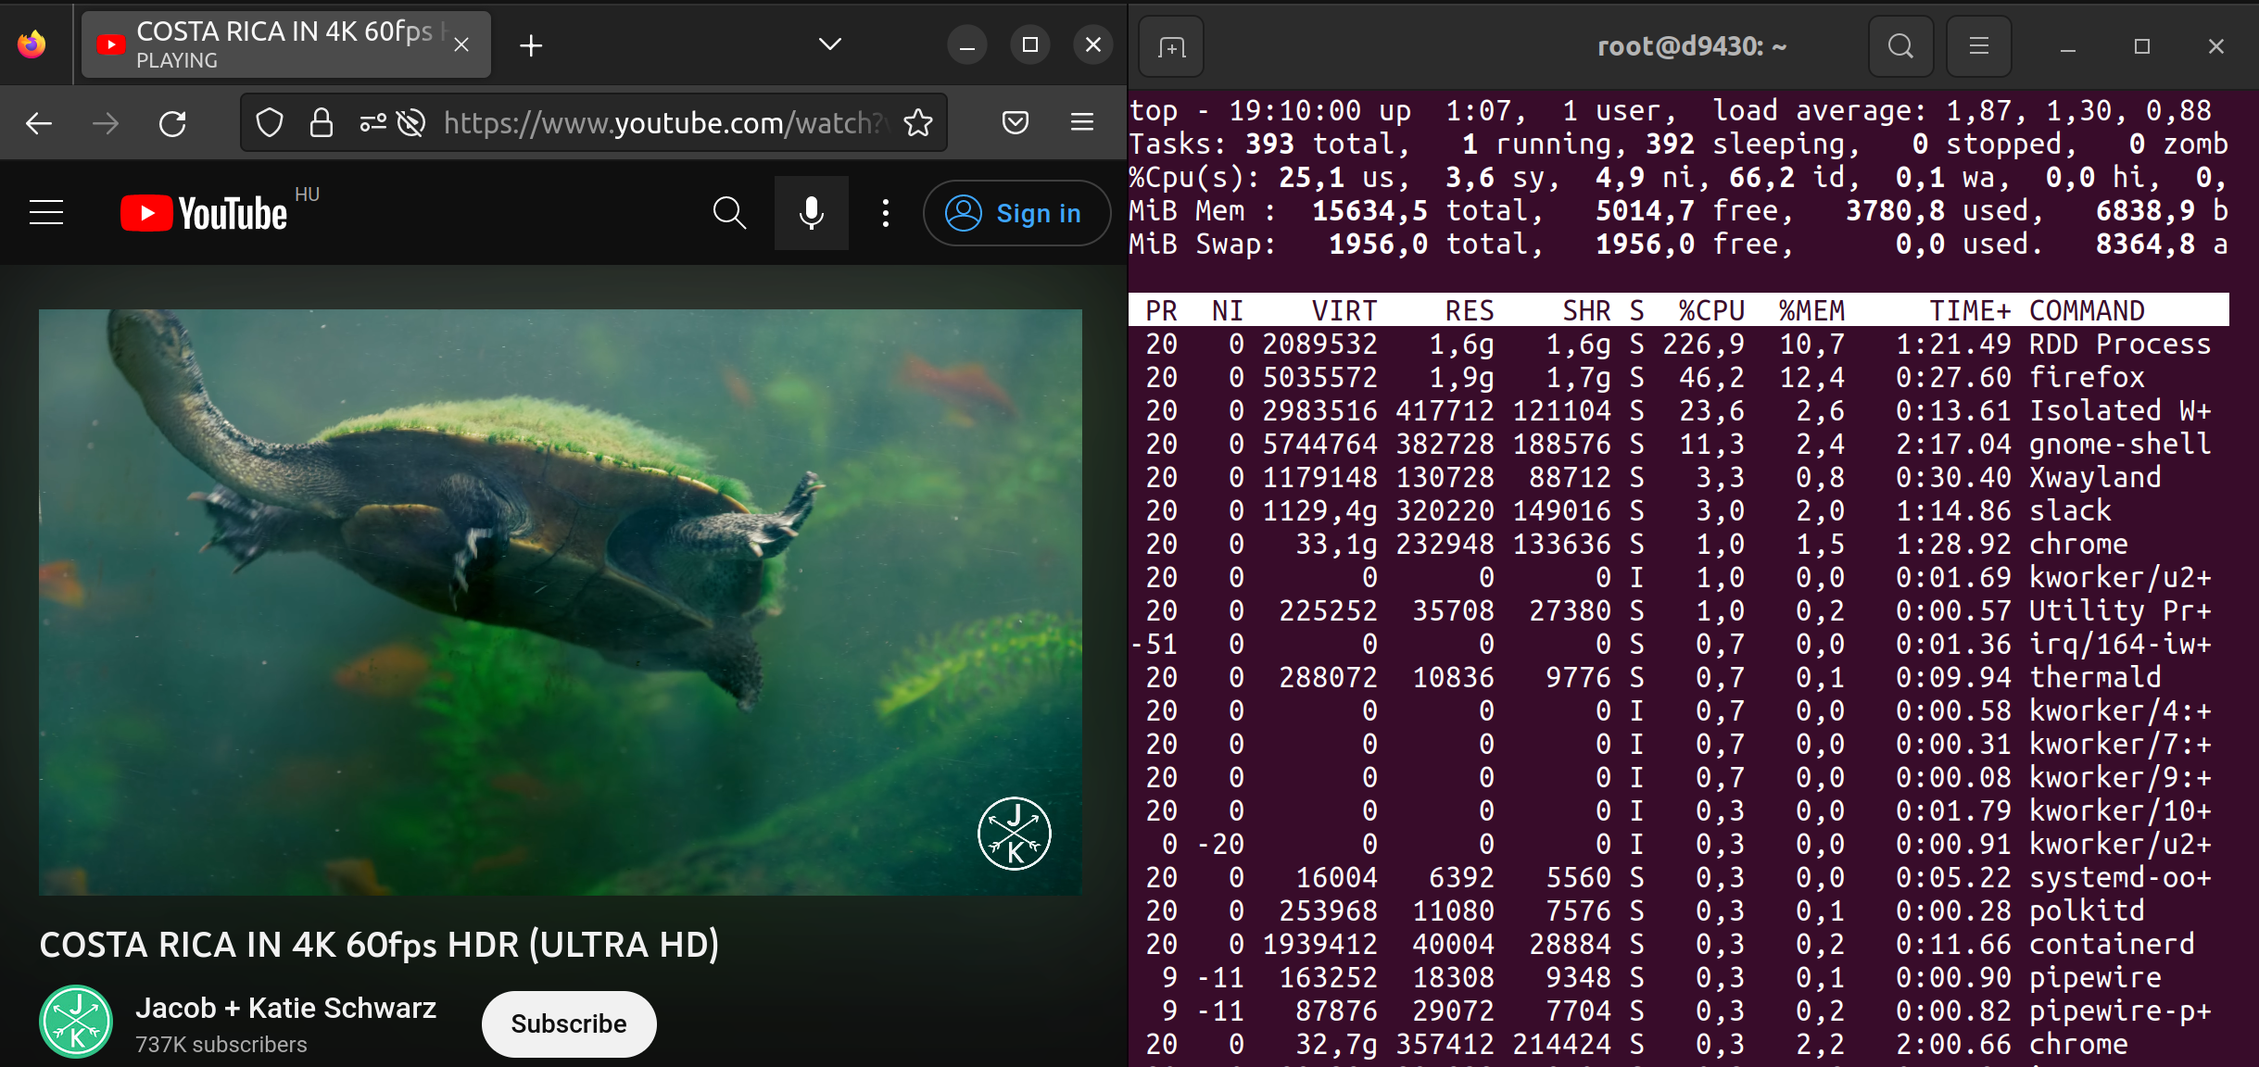The image size is (2259, 1067).
Task: Search in the terminal window
Action: 1900,46
